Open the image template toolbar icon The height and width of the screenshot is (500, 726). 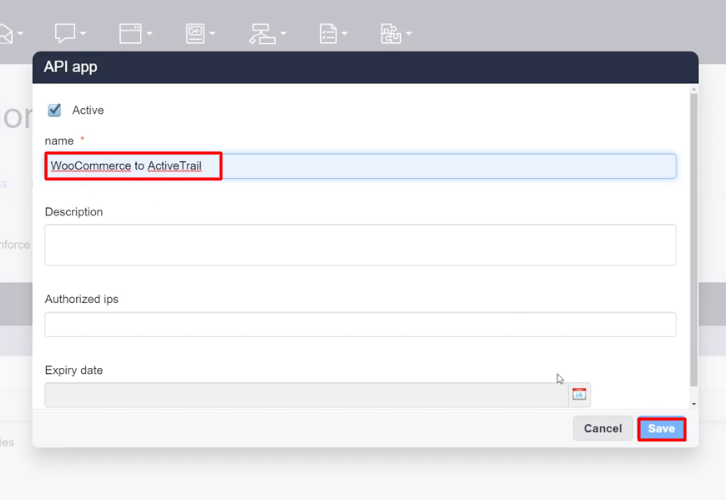[195, 33]
